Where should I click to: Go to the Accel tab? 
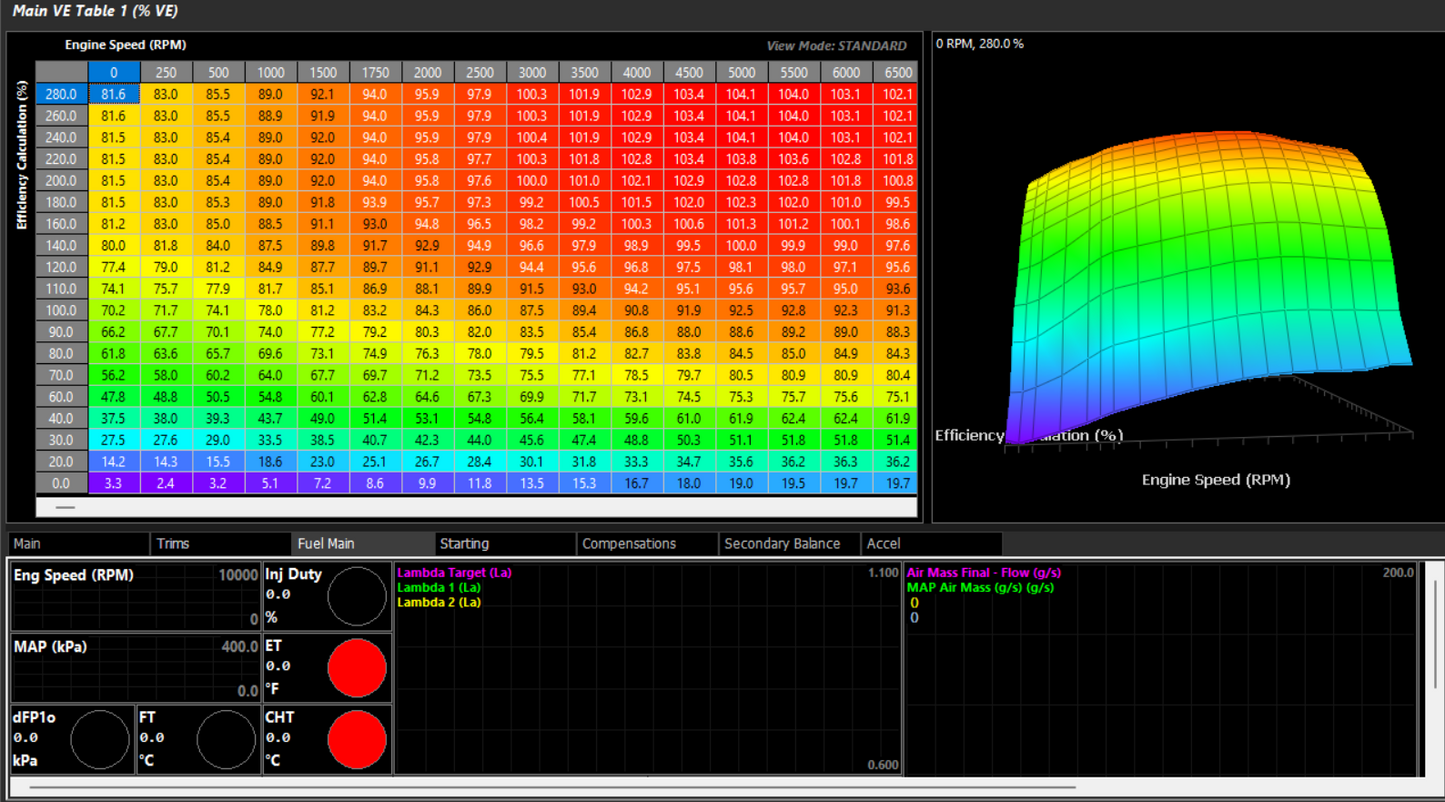point(884,544)
